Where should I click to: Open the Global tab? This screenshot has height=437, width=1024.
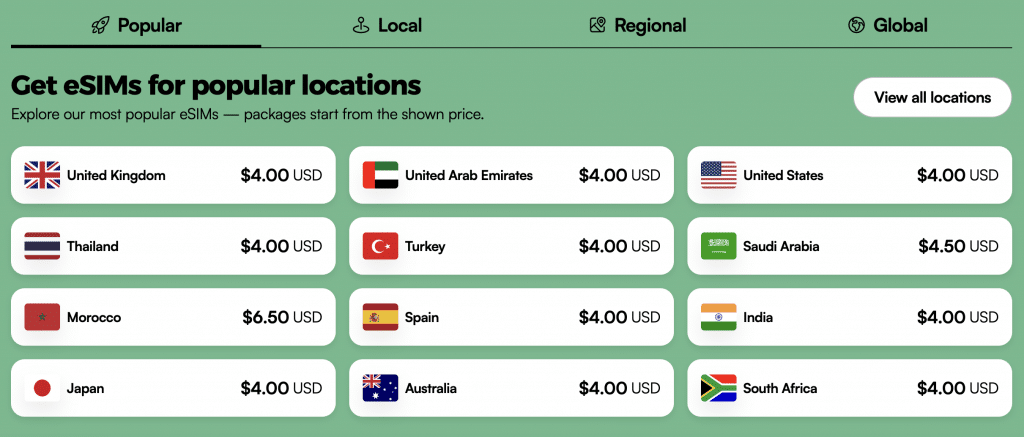[887, 25]
